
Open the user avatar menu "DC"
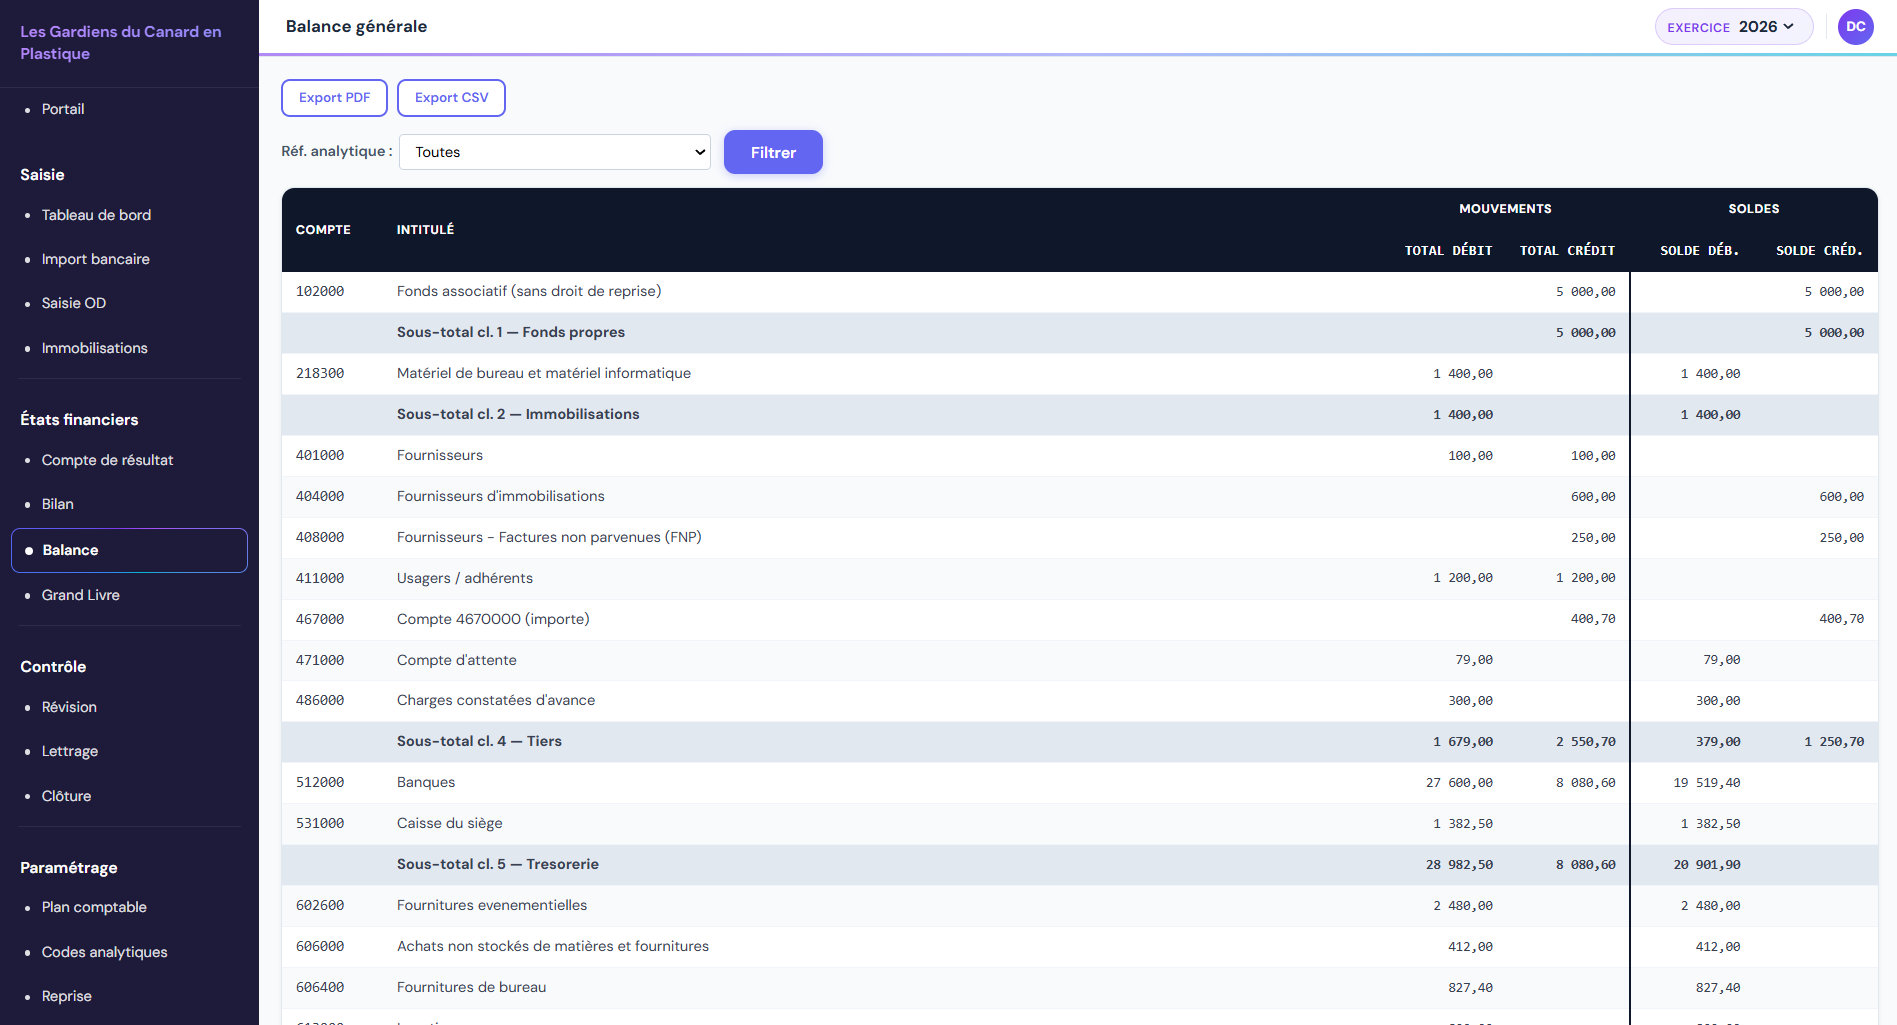1855,27
